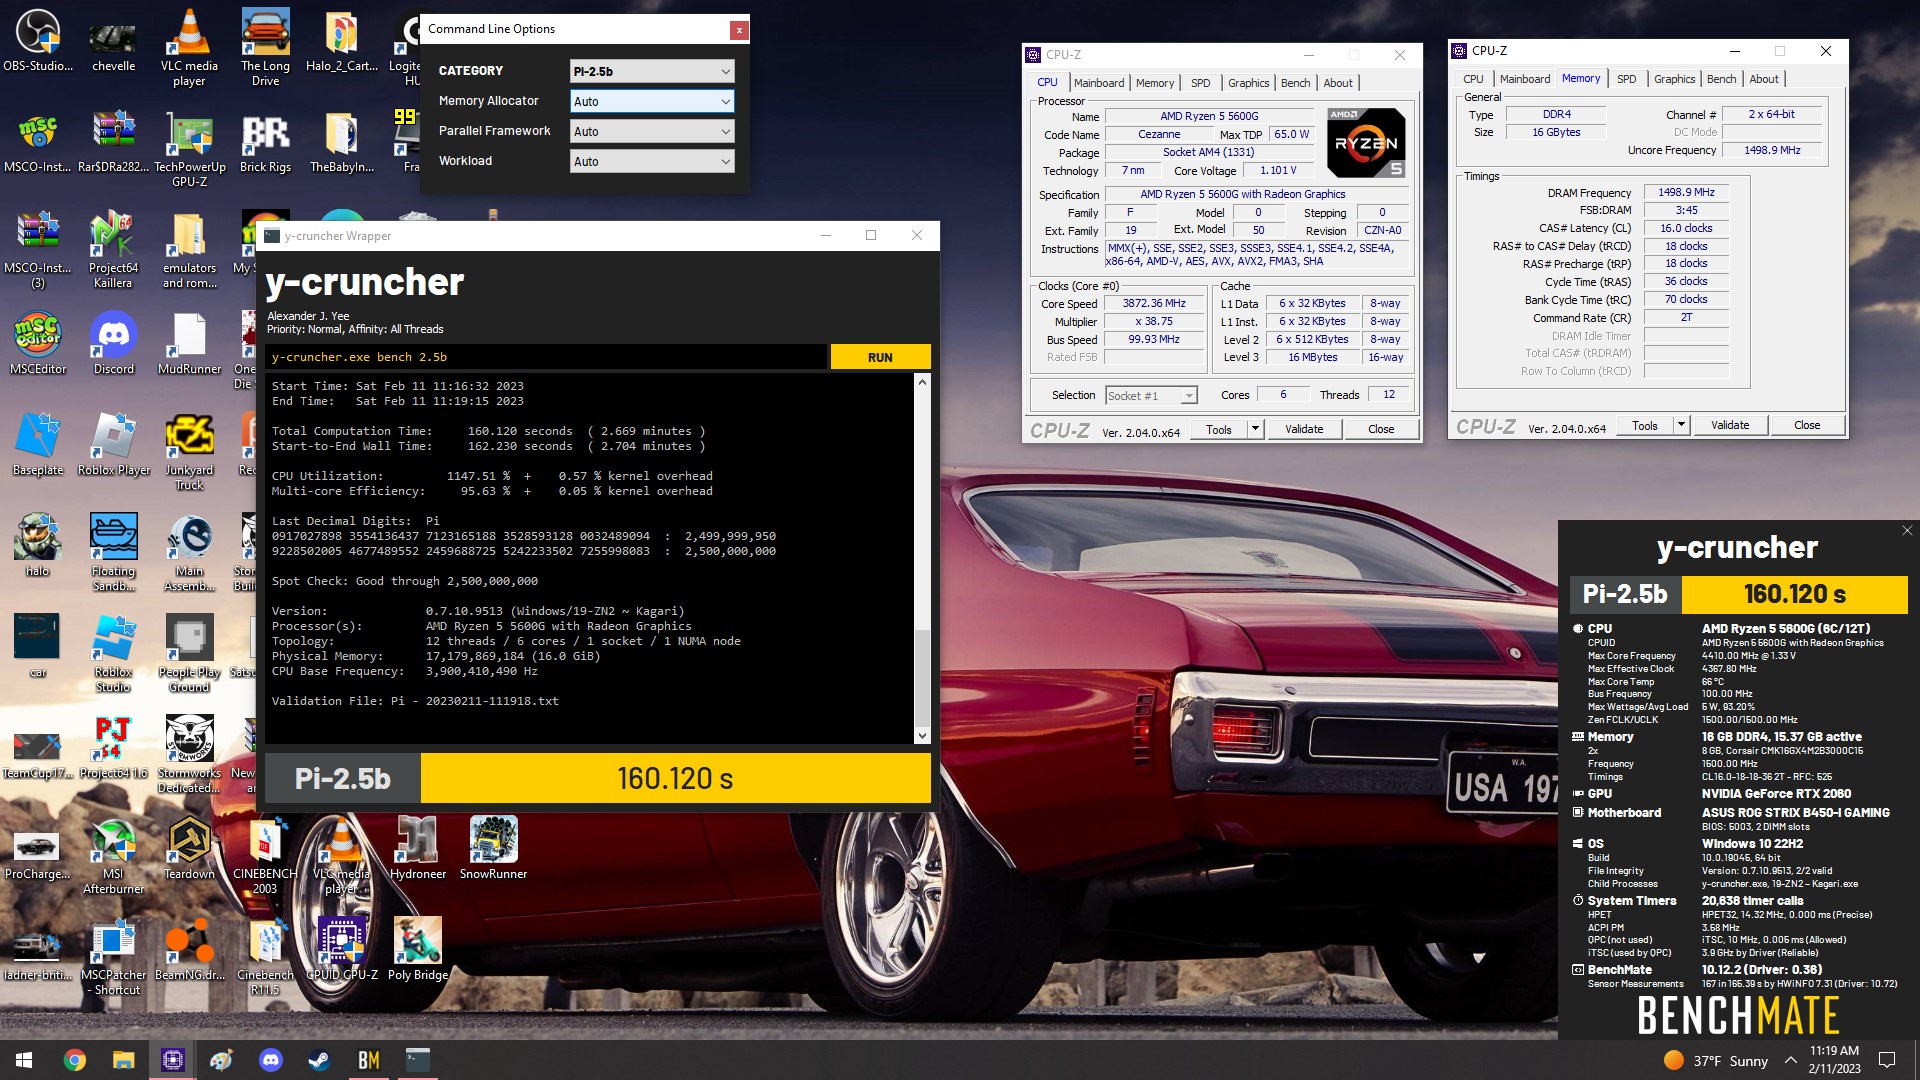Open MSI Afterburner desktop shortcut
Screen dimensions: 1920x1080
tap(113, 856)
